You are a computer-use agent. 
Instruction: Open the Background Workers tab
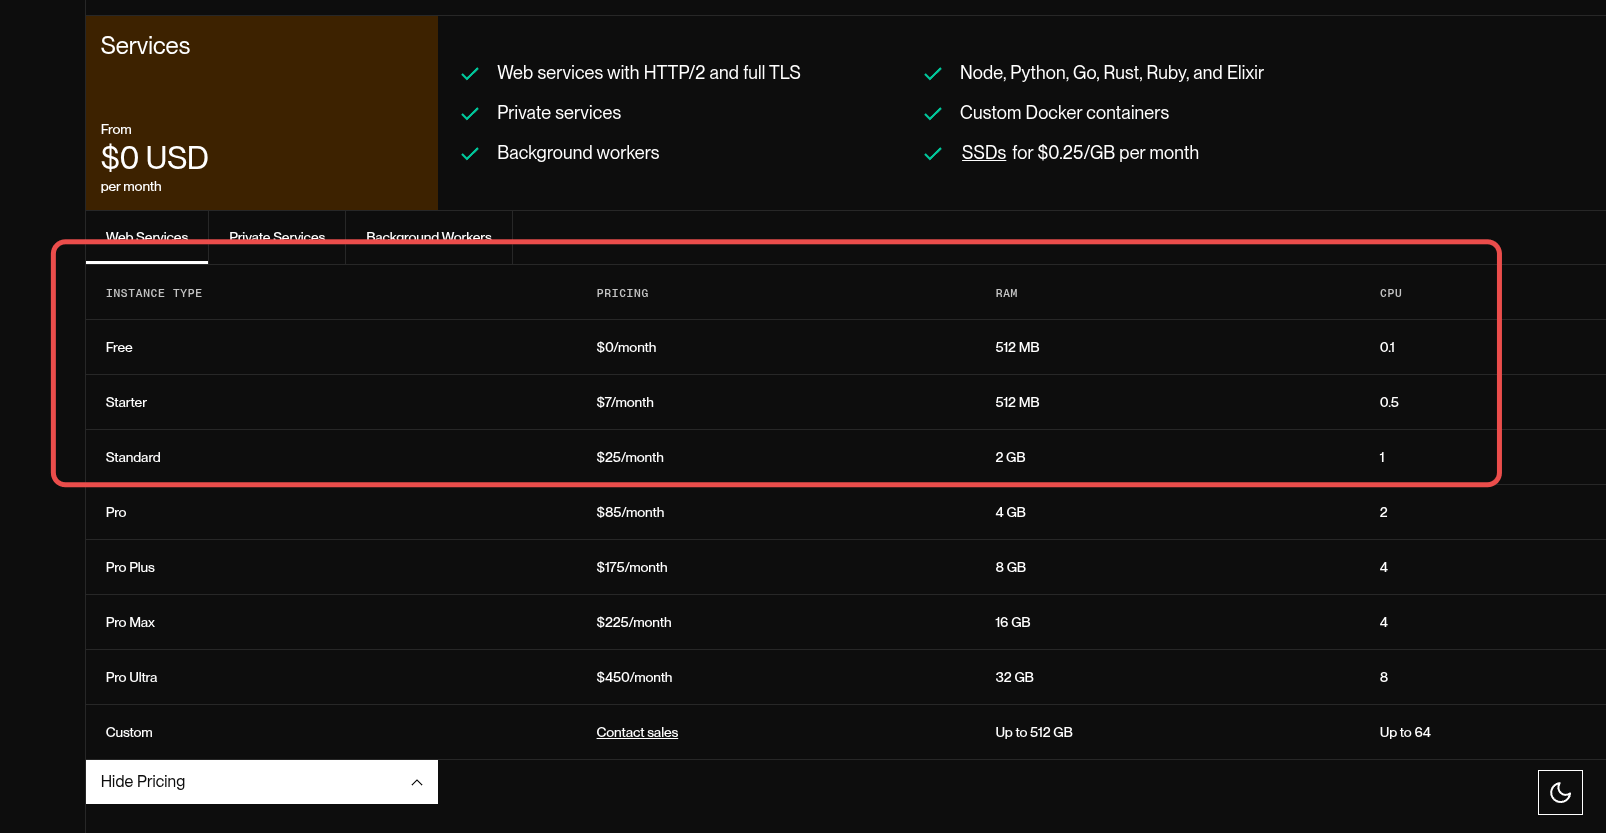tap(428, 237)
